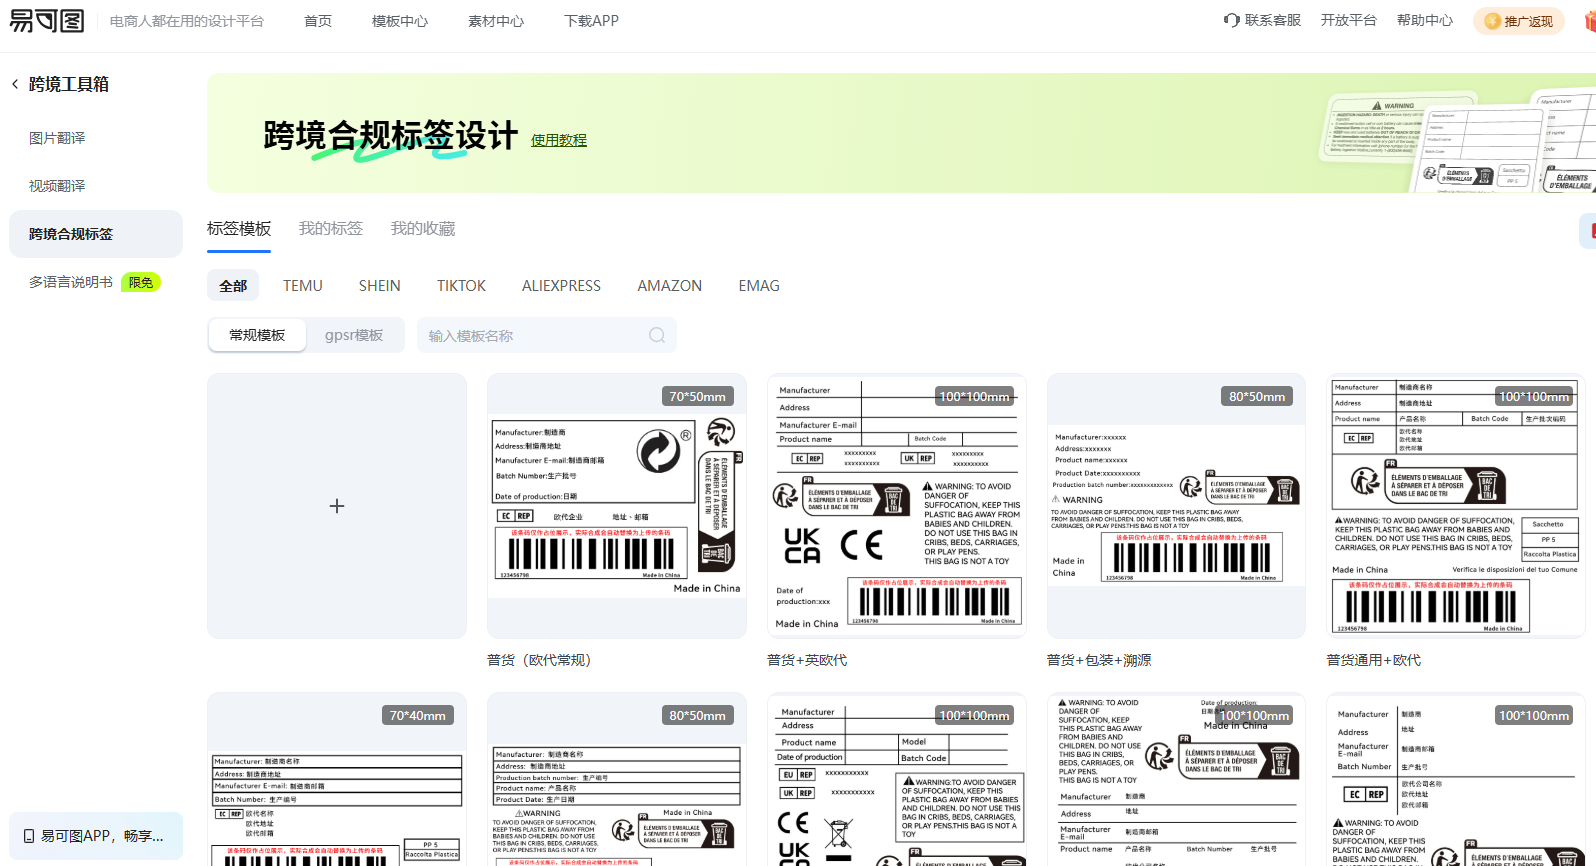Open the 普货通用+欧代 100*100mm template
Image resolution: width=1596 pixels, height=866 pixels.
tap(1456, 506)
